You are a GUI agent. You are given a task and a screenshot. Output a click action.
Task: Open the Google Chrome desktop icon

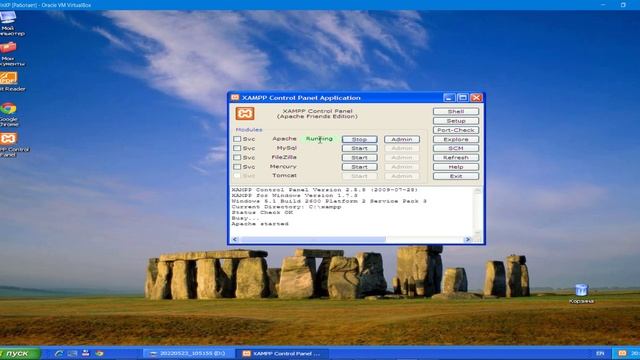pyautogui.click(x=8, y=109)
